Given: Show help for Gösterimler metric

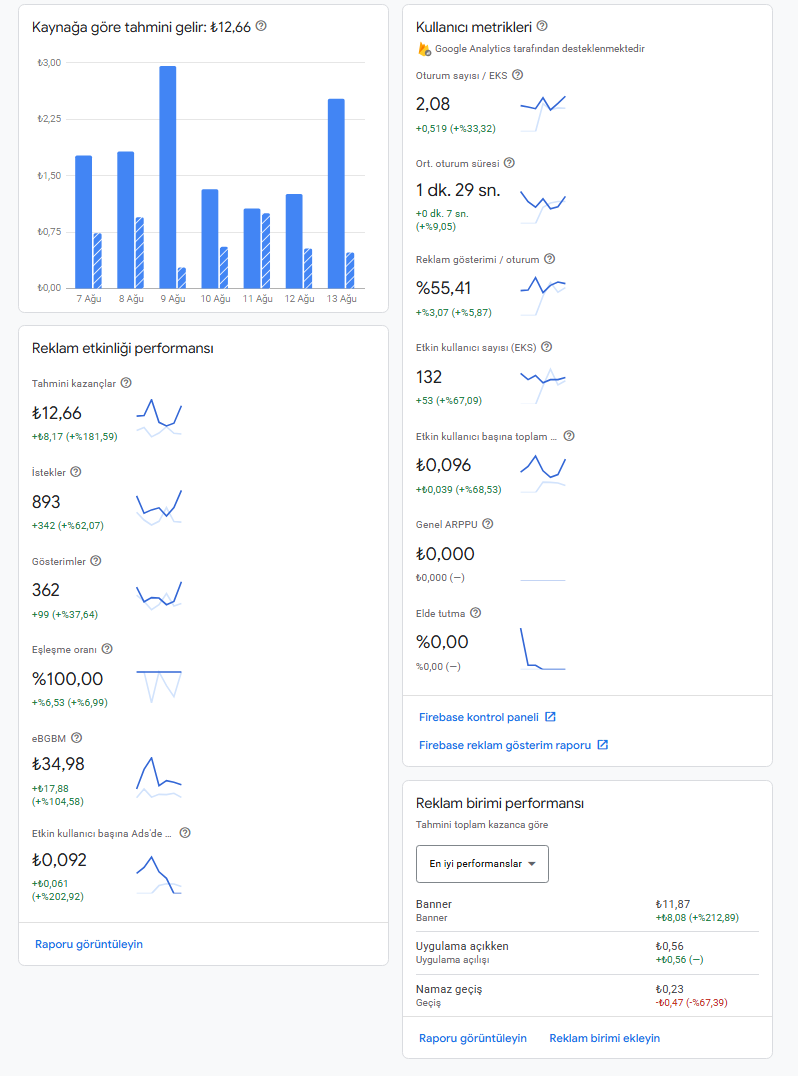Looking at the screenshot, I should click(x=96, y=561).
